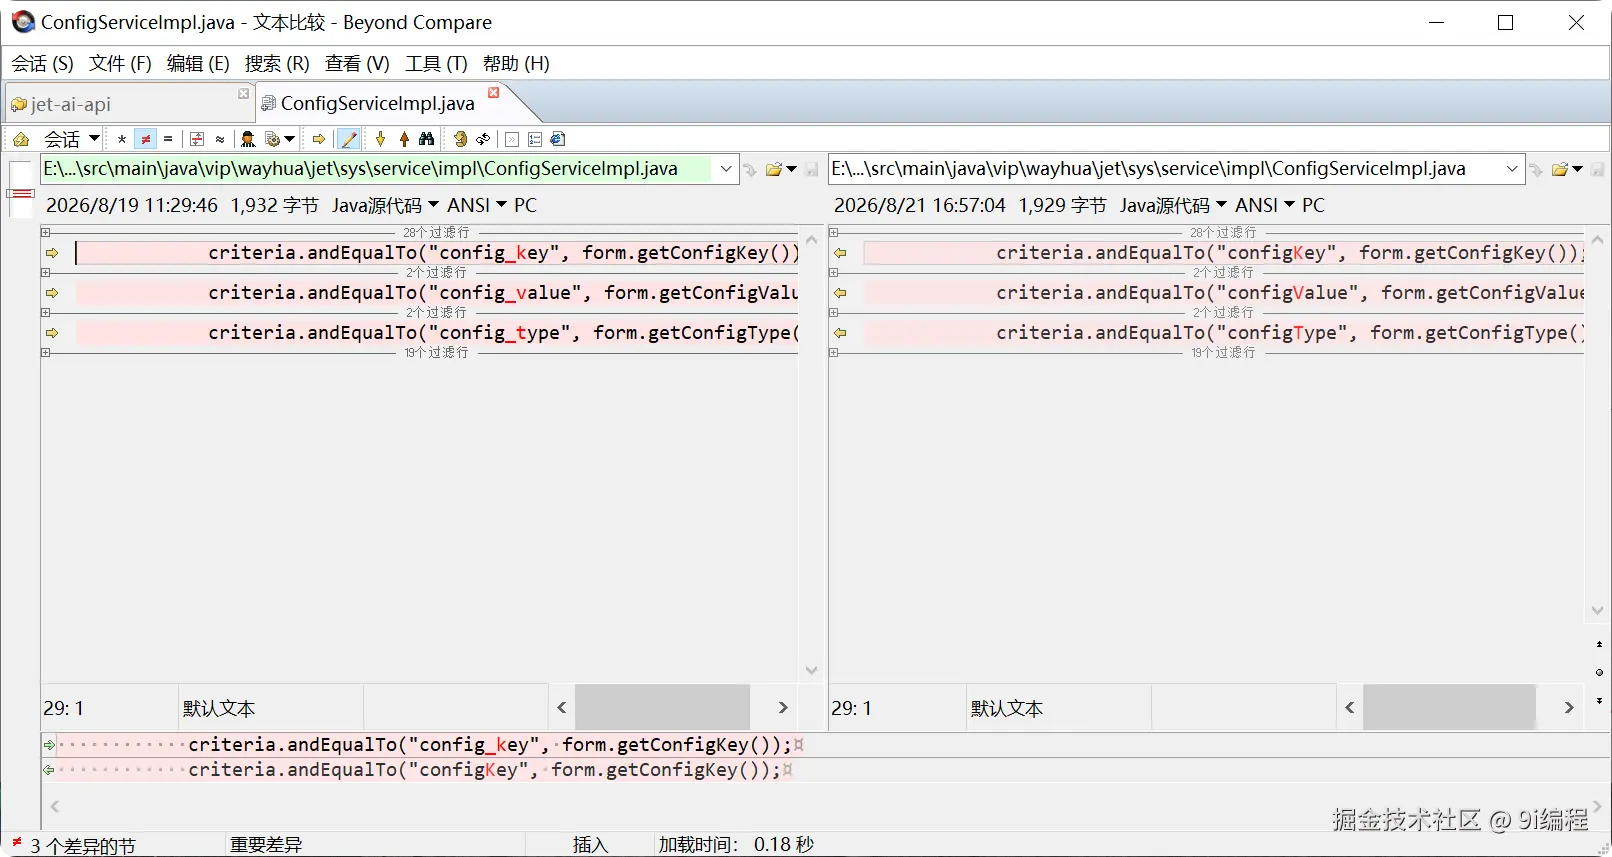Click right pane horizontal scrollbar thumb
Image resolution: width=1612 pixels, height=857 pixels.
click(1449, 708)
